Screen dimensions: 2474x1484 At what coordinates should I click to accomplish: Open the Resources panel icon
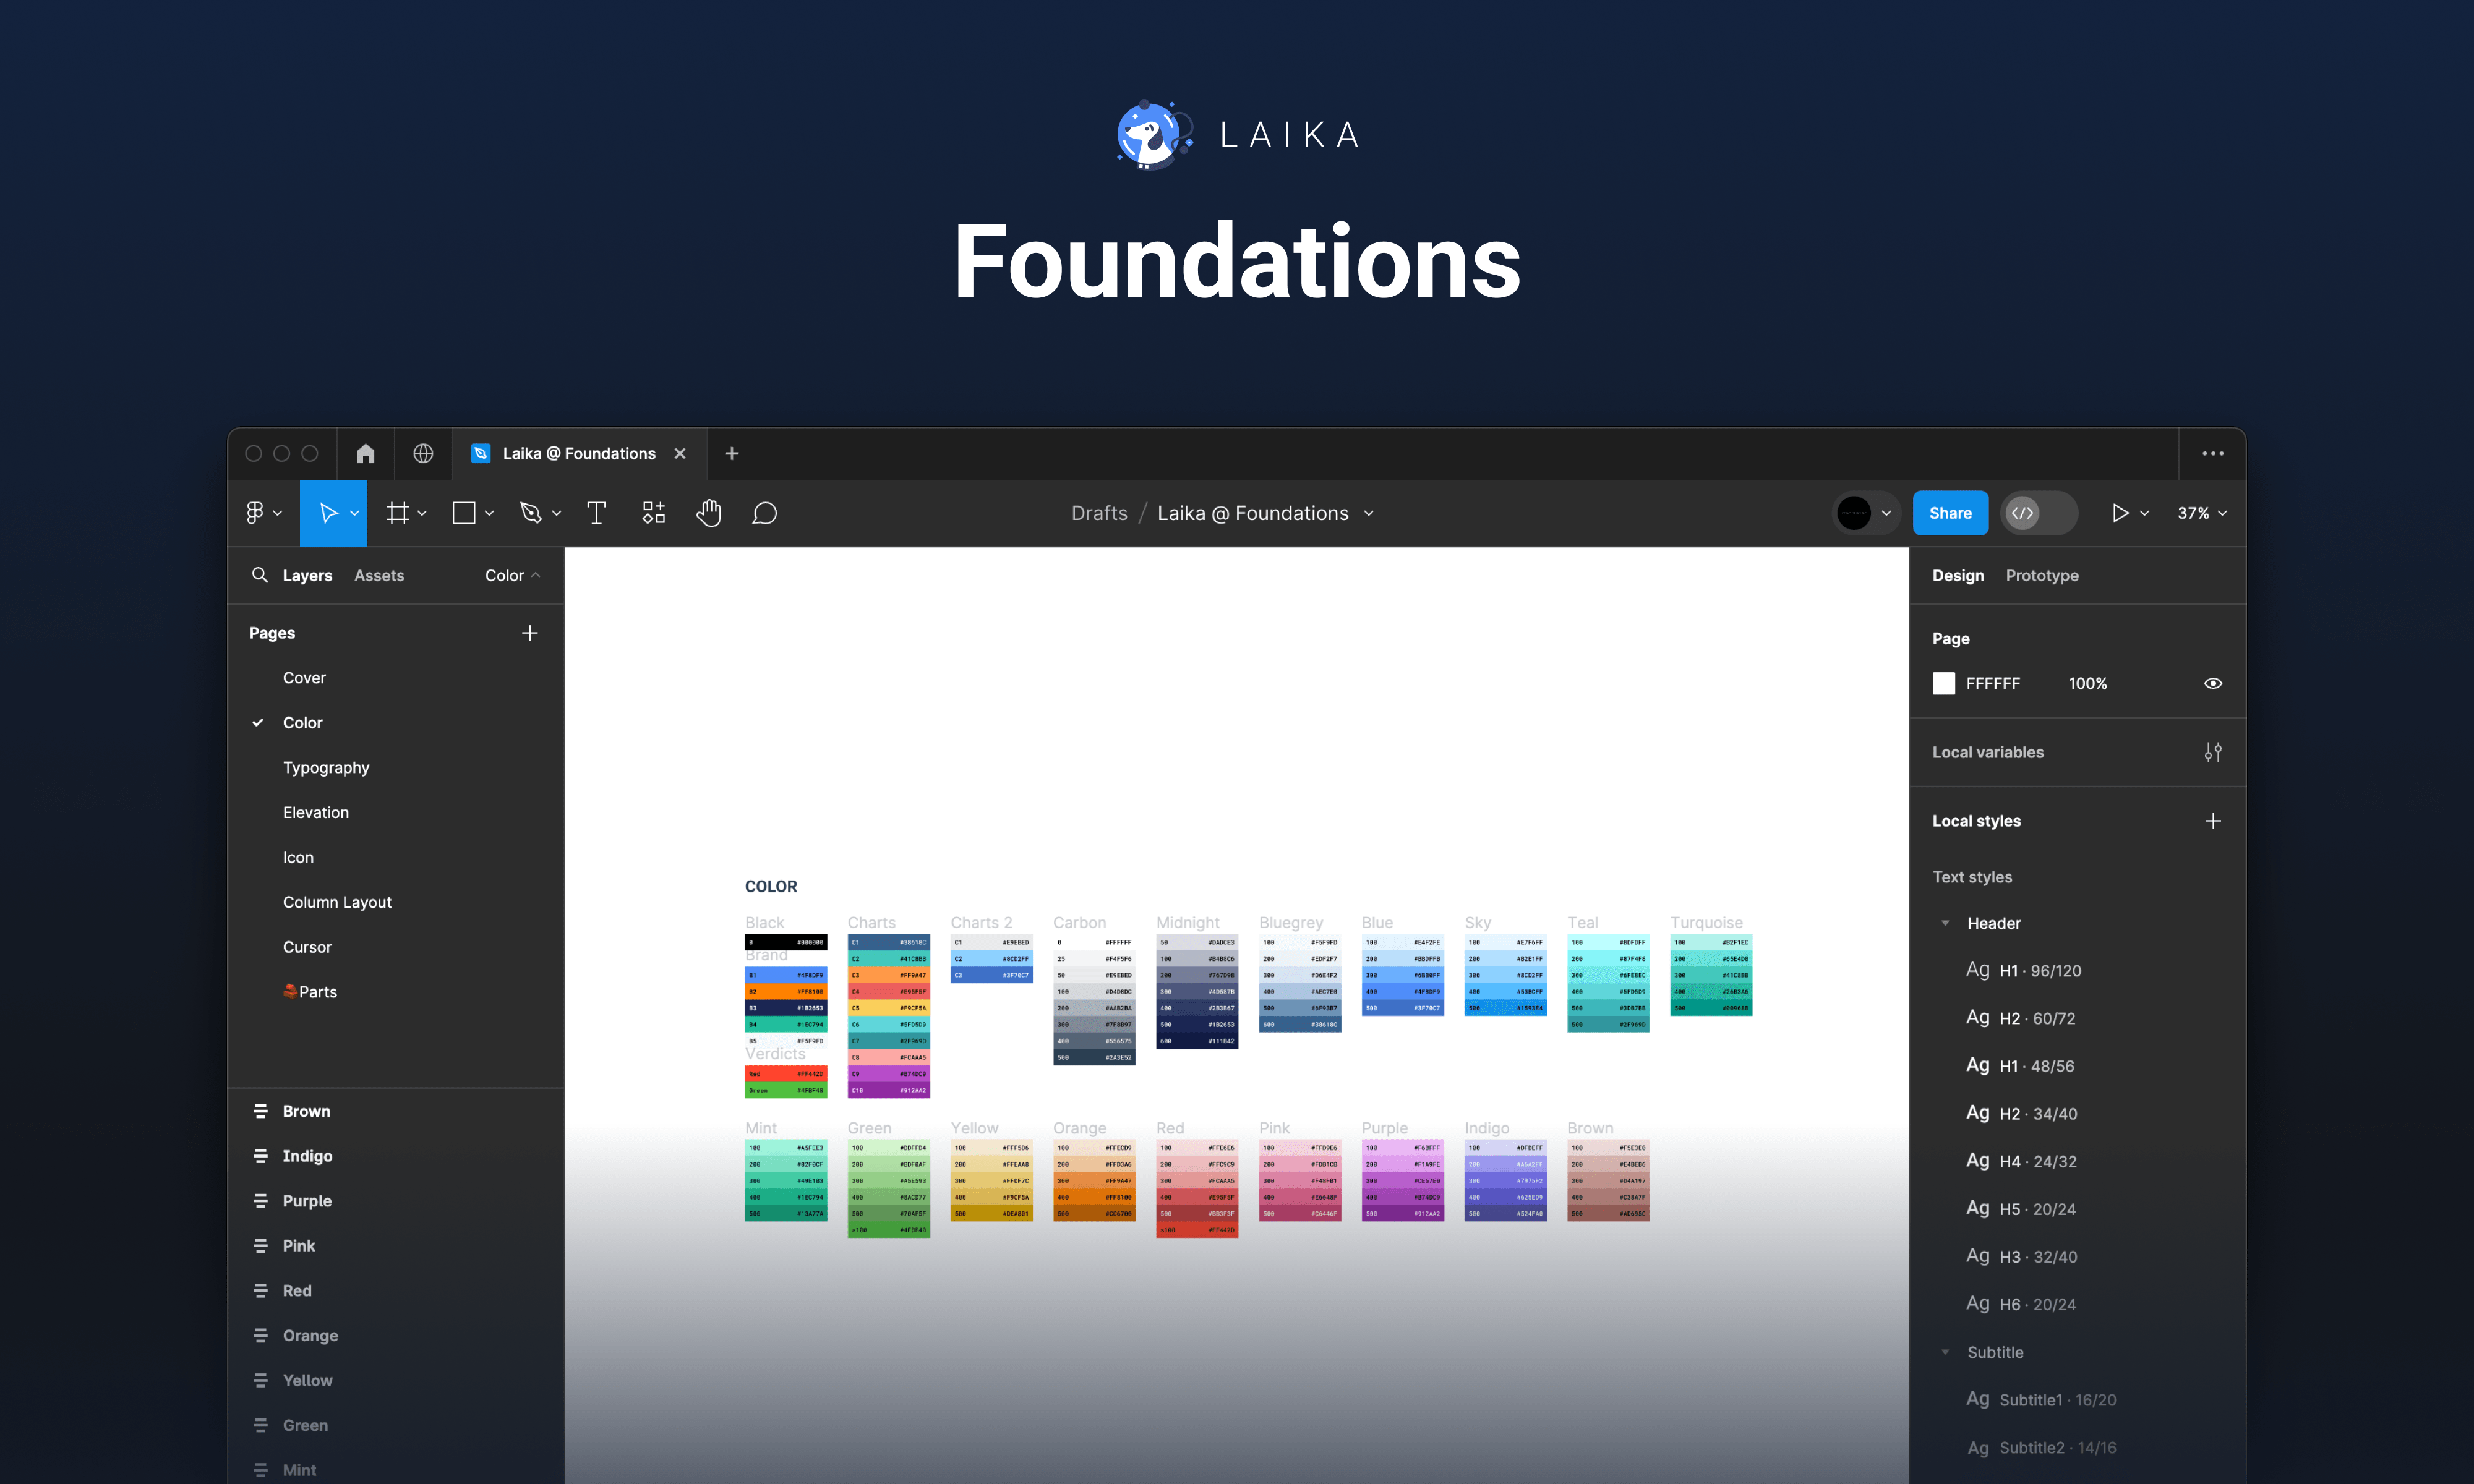(653, 513)
